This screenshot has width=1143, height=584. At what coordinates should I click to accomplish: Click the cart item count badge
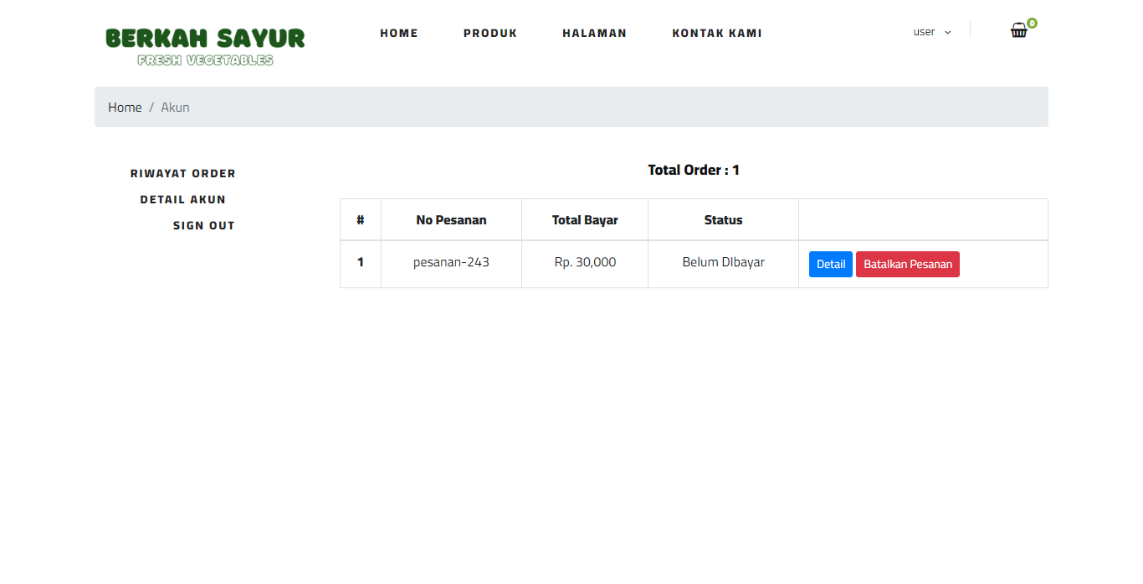tap(1032, 23)
